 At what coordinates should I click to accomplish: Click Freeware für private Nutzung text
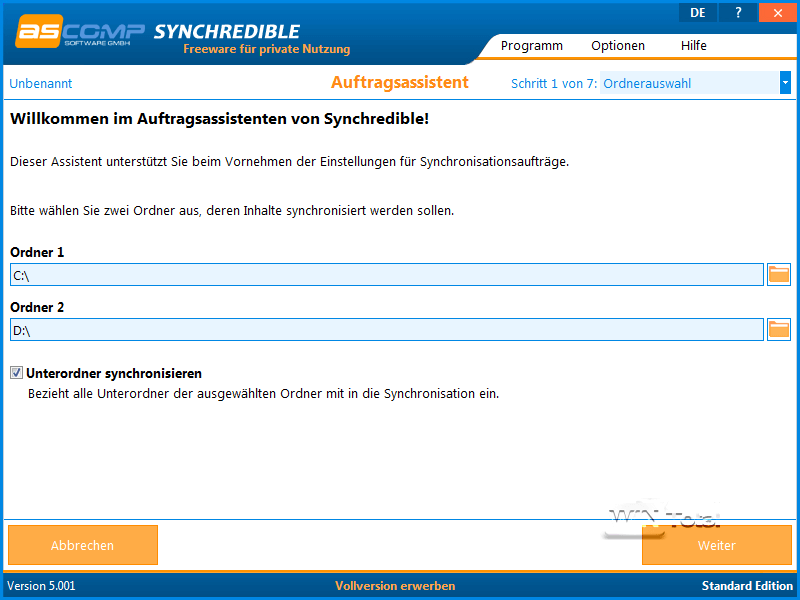267,49
